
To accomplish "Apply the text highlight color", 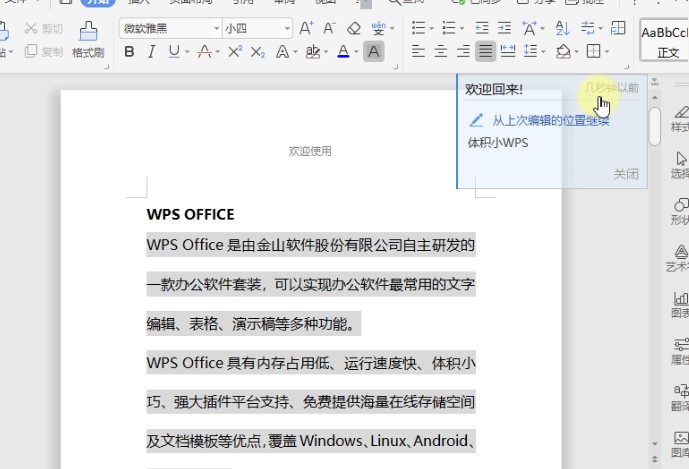I will pos(312,52).
